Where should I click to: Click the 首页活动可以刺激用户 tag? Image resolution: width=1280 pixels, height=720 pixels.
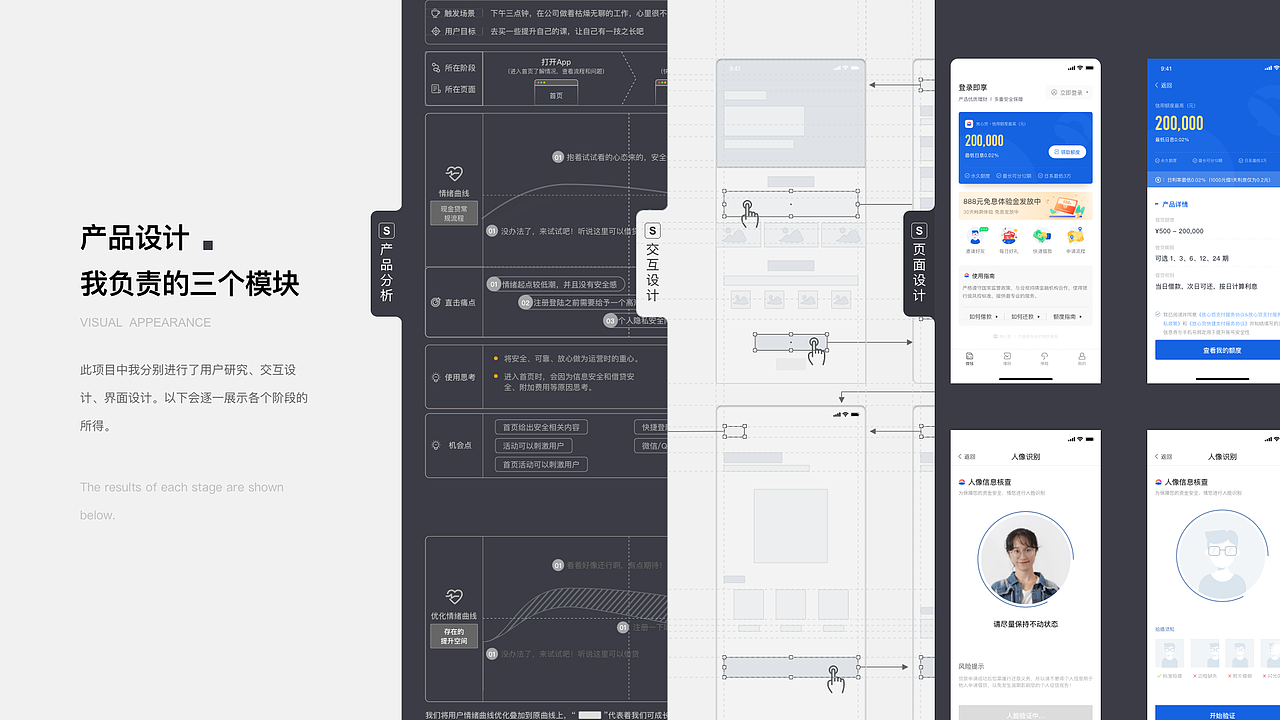(541, 465)
